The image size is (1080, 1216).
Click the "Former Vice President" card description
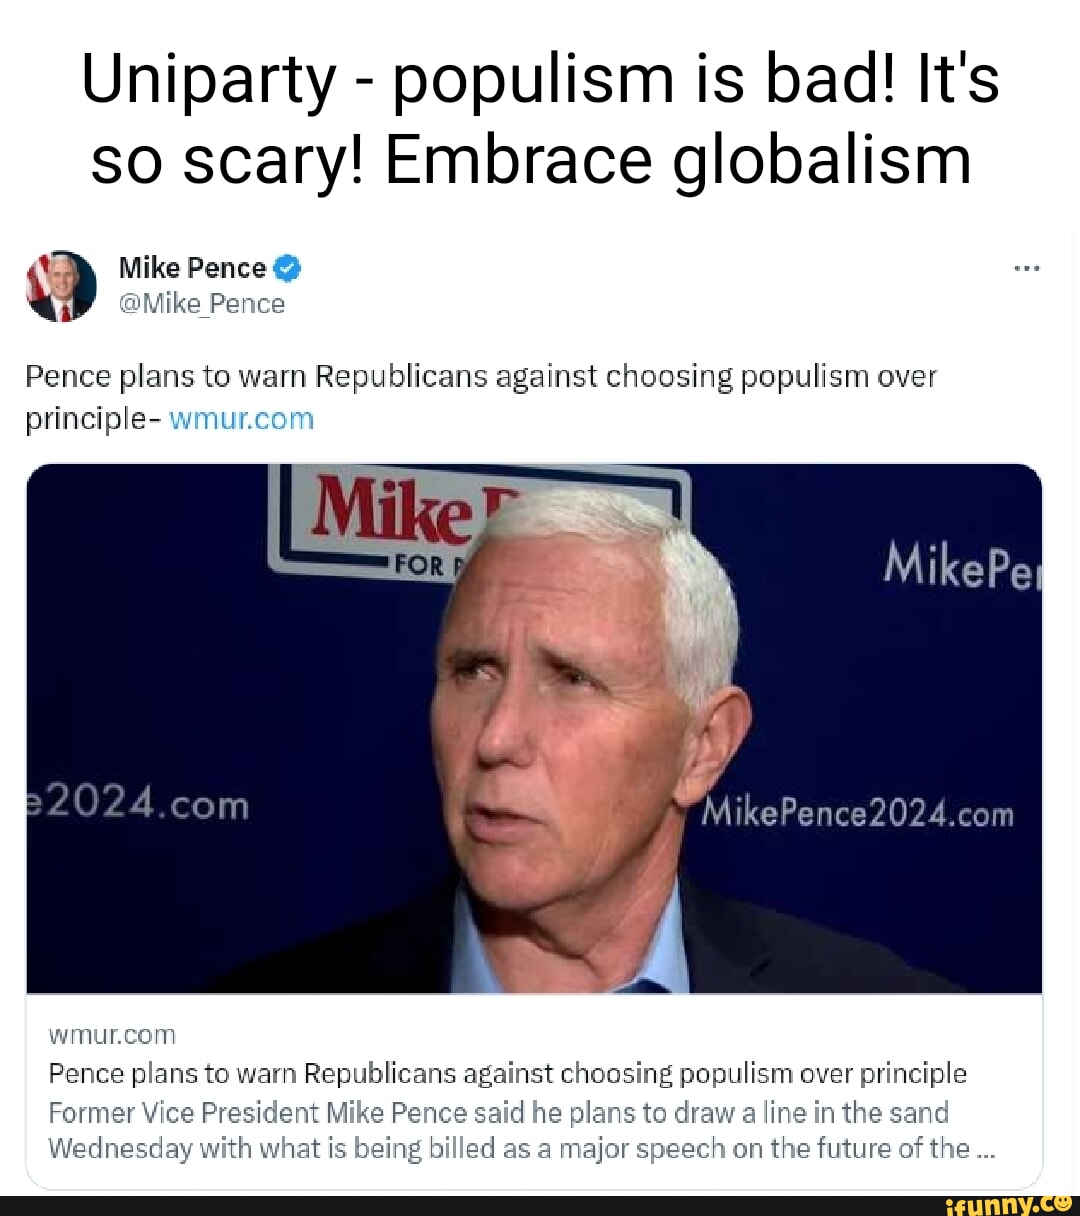tap(498, 1112)
